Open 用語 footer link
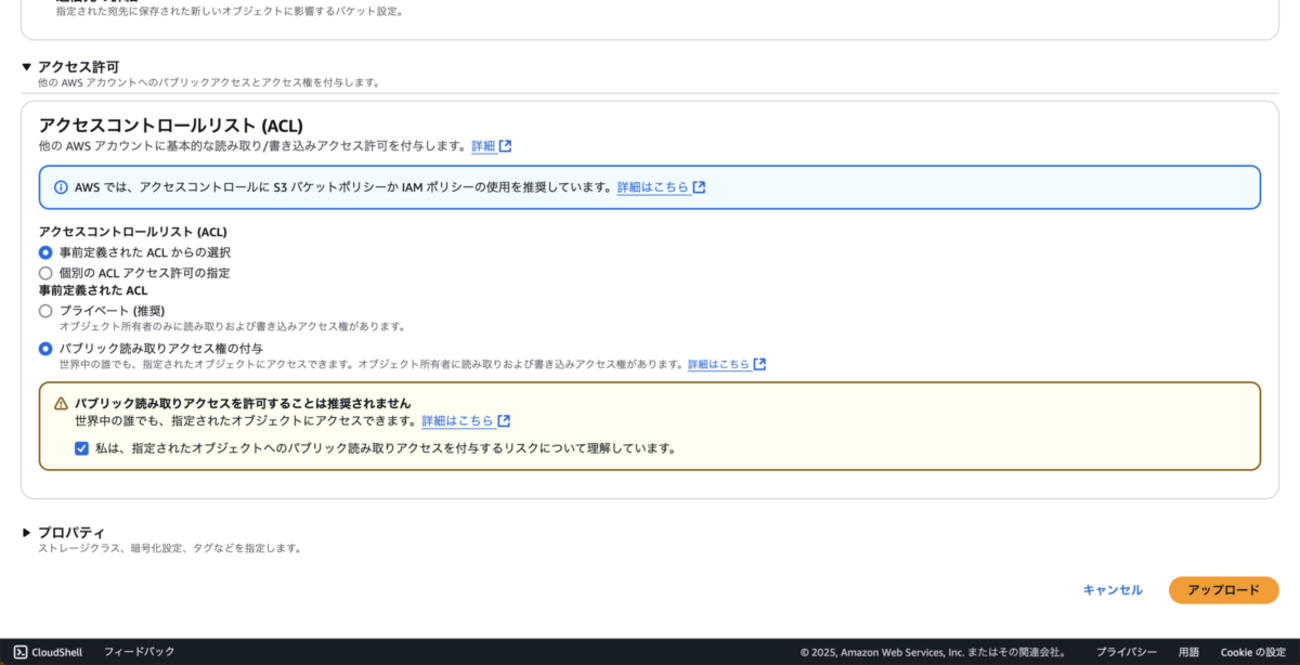This screenshot has width=1300, height=665. click(1189, 652)
